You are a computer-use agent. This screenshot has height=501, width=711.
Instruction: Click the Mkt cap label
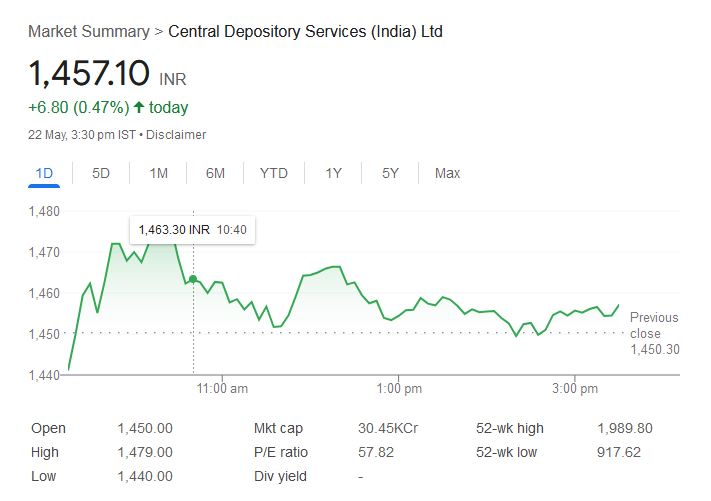(x=278, y=428)
